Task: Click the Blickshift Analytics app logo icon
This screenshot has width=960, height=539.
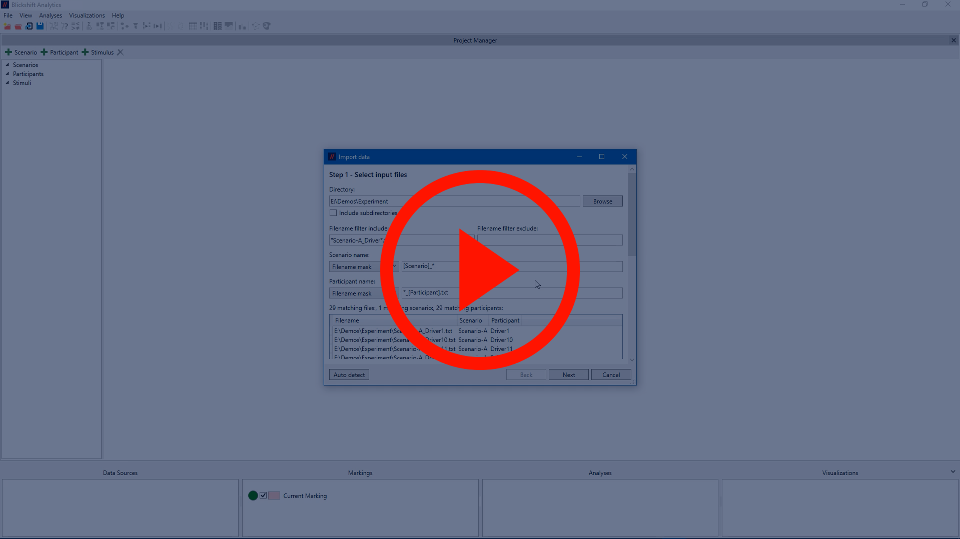Action: (x=5, y=5)
